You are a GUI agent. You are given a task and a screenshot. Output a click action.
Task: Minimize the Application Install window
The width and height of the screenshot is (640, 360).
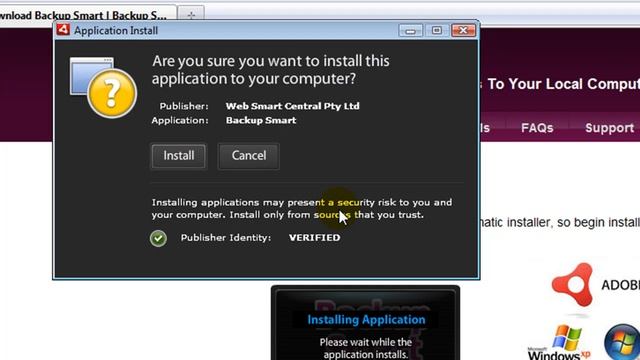click(411, 31)
